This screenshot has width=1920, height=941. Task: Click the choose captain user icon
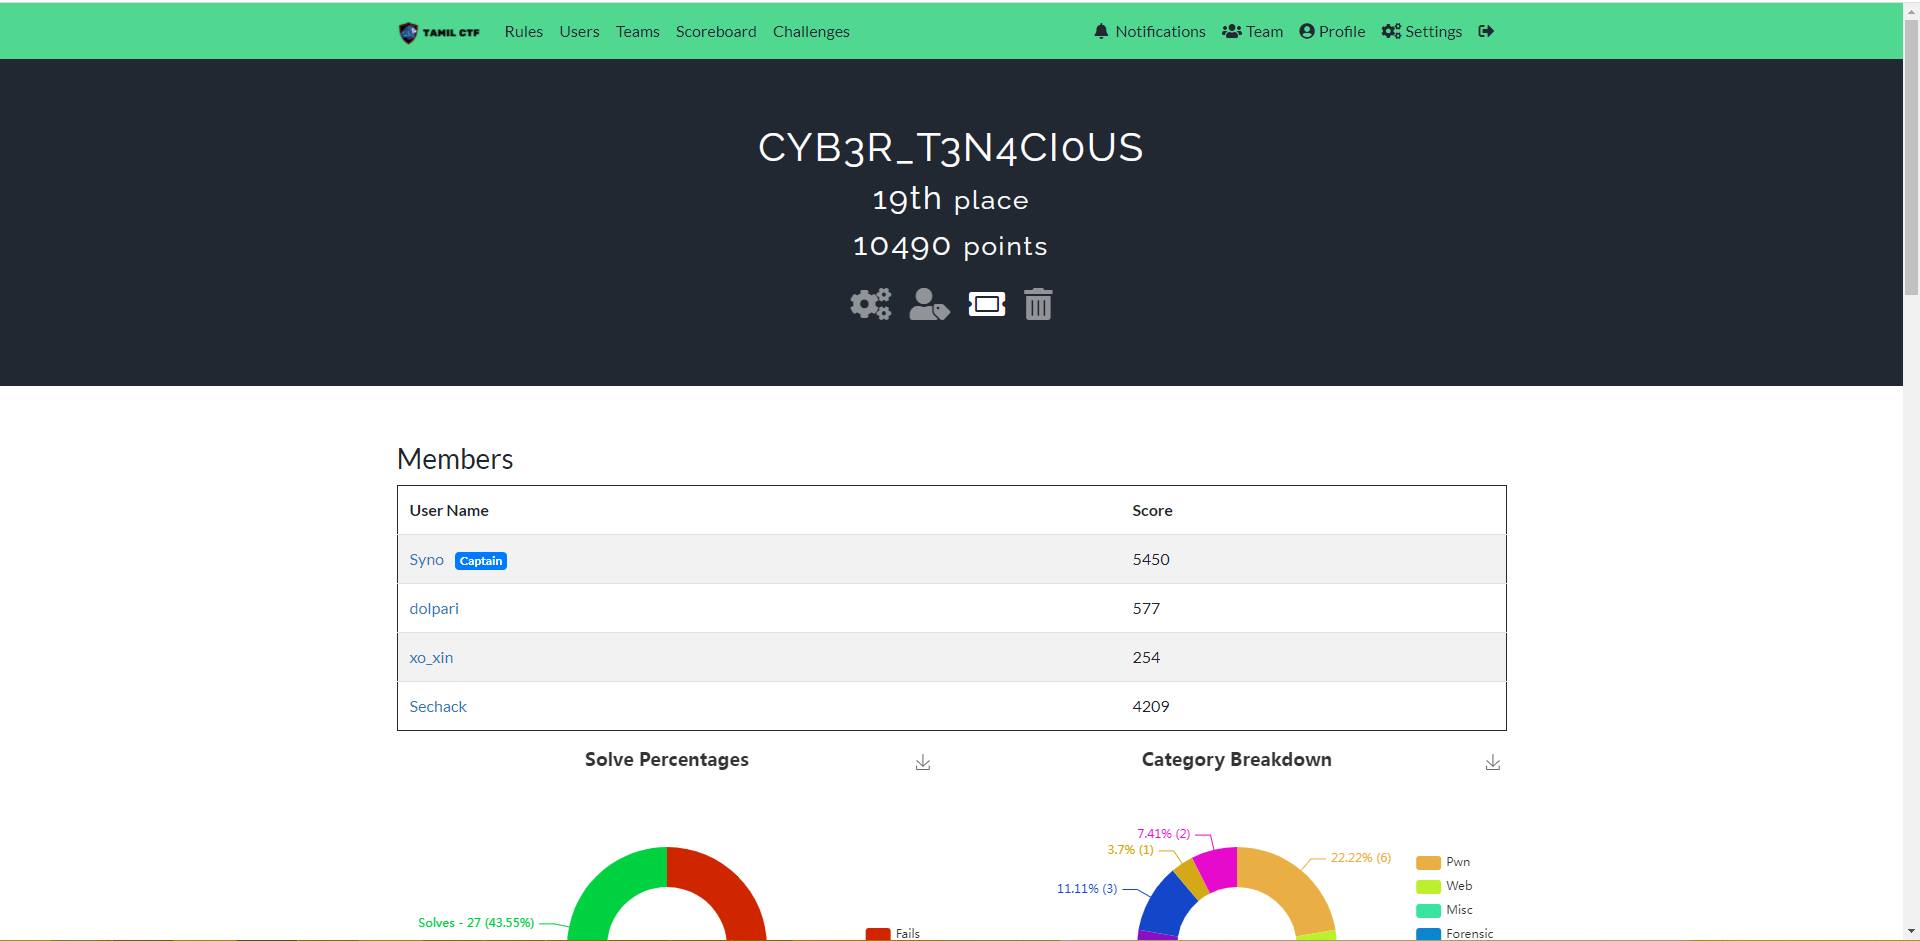[x=929, y=304]
